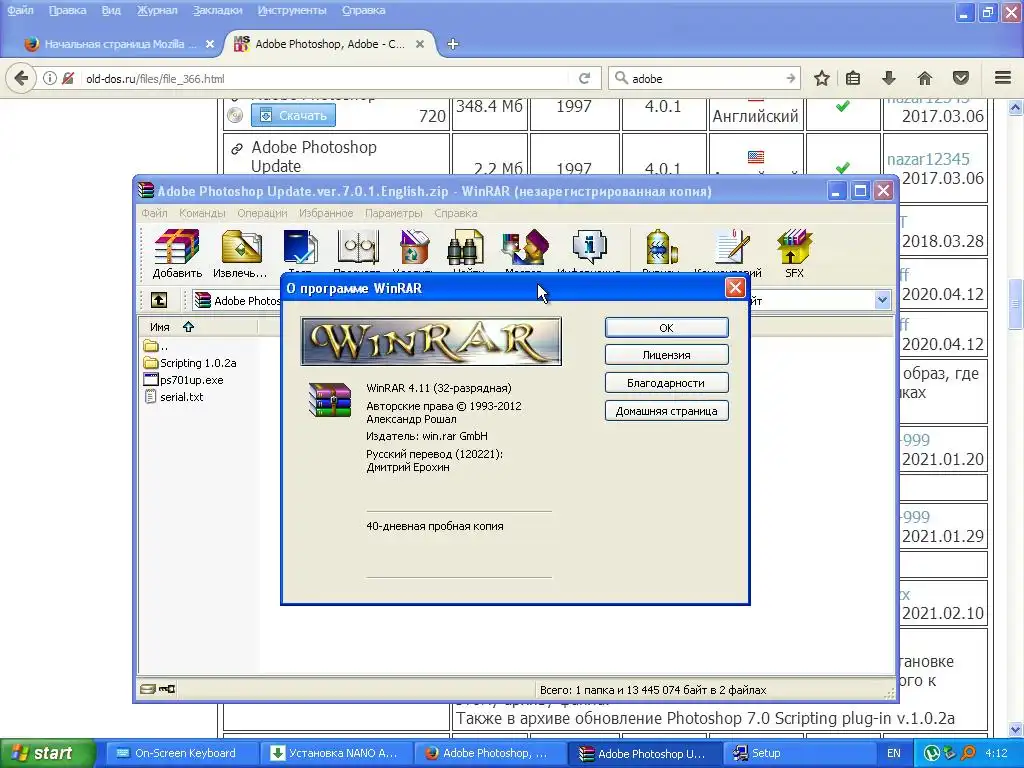Click the Скачать download button on webpage
The width and height of the screenshot is (1024, 768).
coord(293,116)
